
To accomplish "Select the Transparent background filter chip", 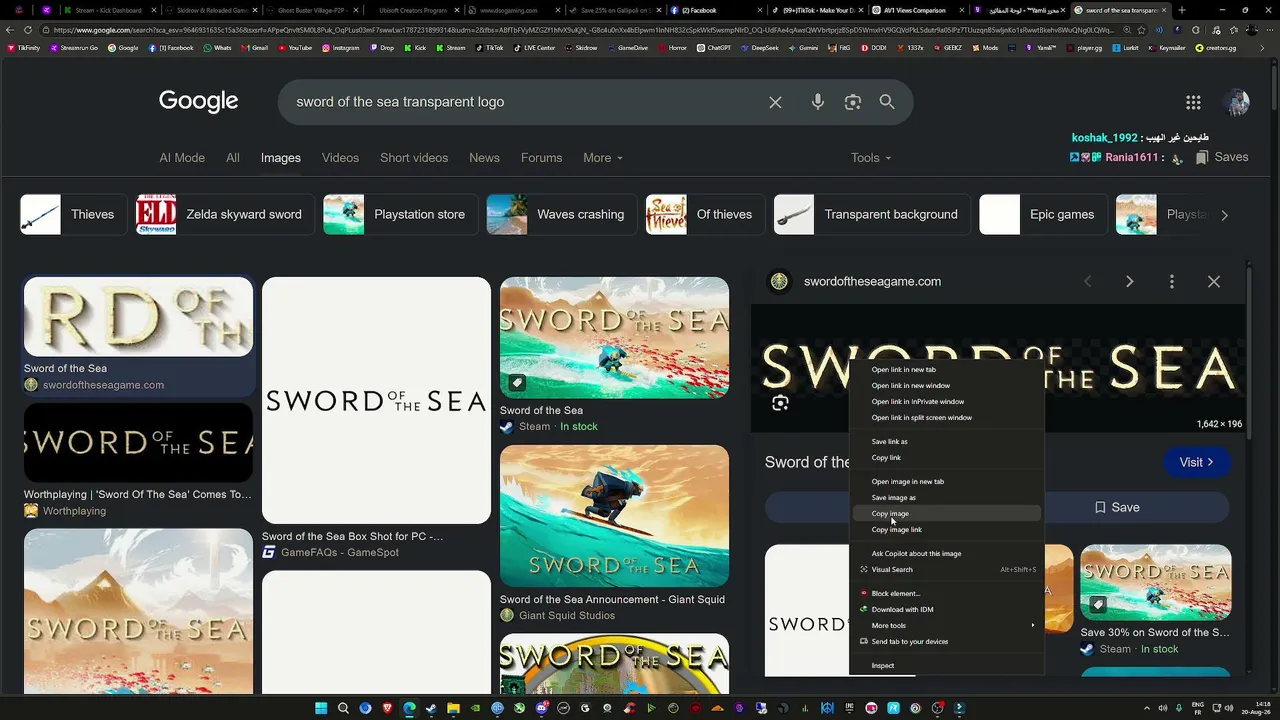I will tap(871, 214).
